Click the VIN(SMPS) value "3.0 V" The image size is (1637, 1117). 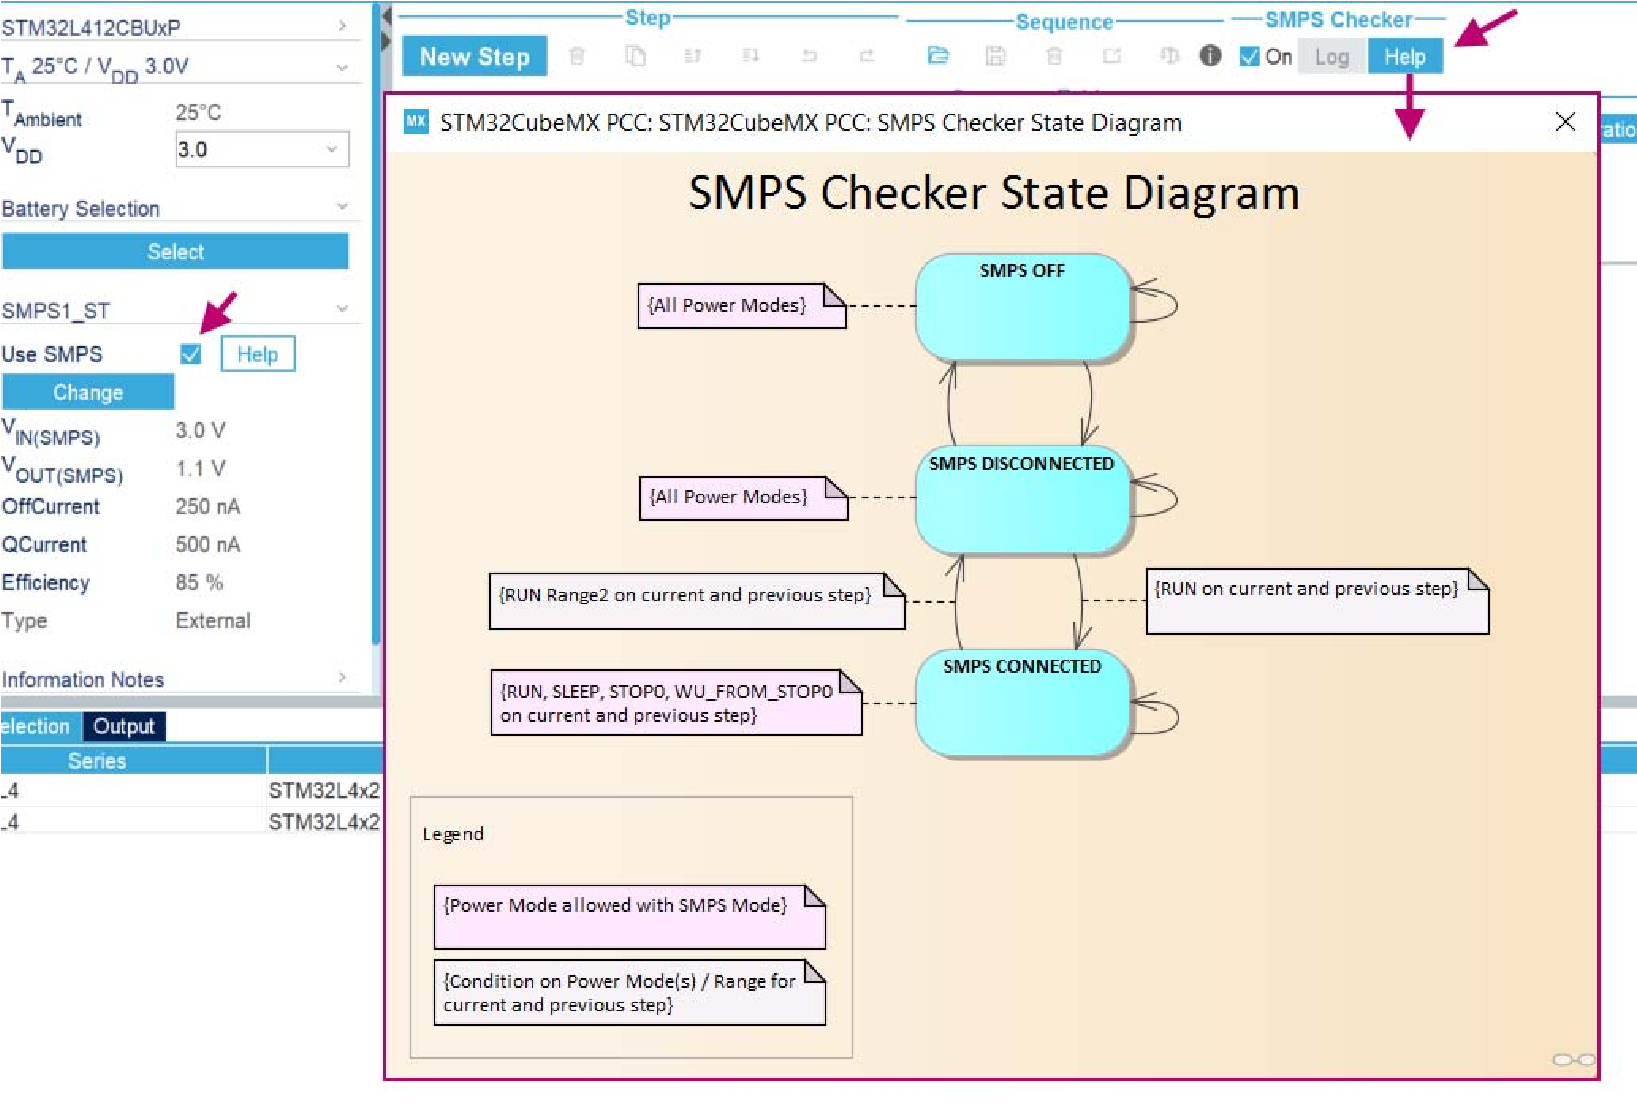(x=201, y=430)
